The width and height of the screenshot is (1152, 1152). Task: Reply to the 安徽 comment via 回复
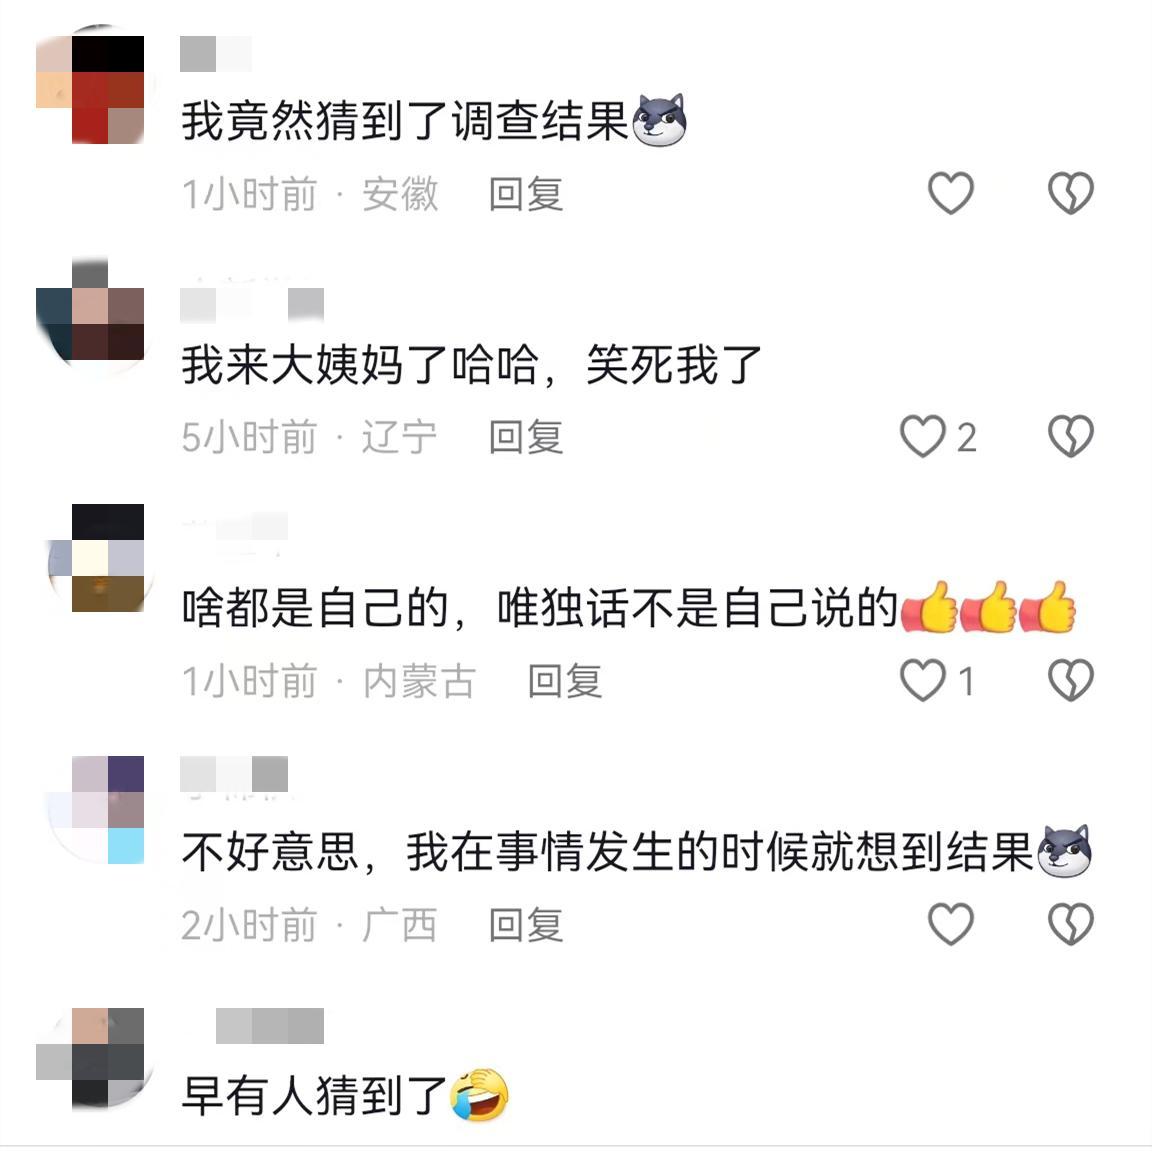(526, 195)
